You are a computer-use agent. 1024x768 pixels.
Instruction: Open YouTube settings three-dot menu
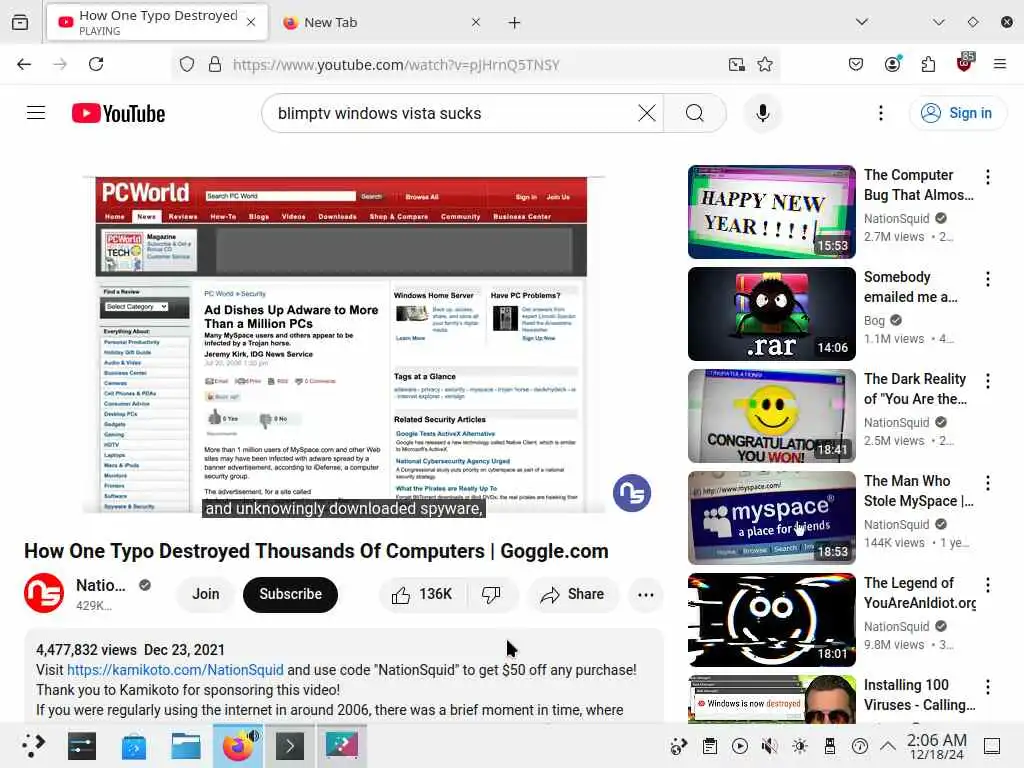point(880,113)
